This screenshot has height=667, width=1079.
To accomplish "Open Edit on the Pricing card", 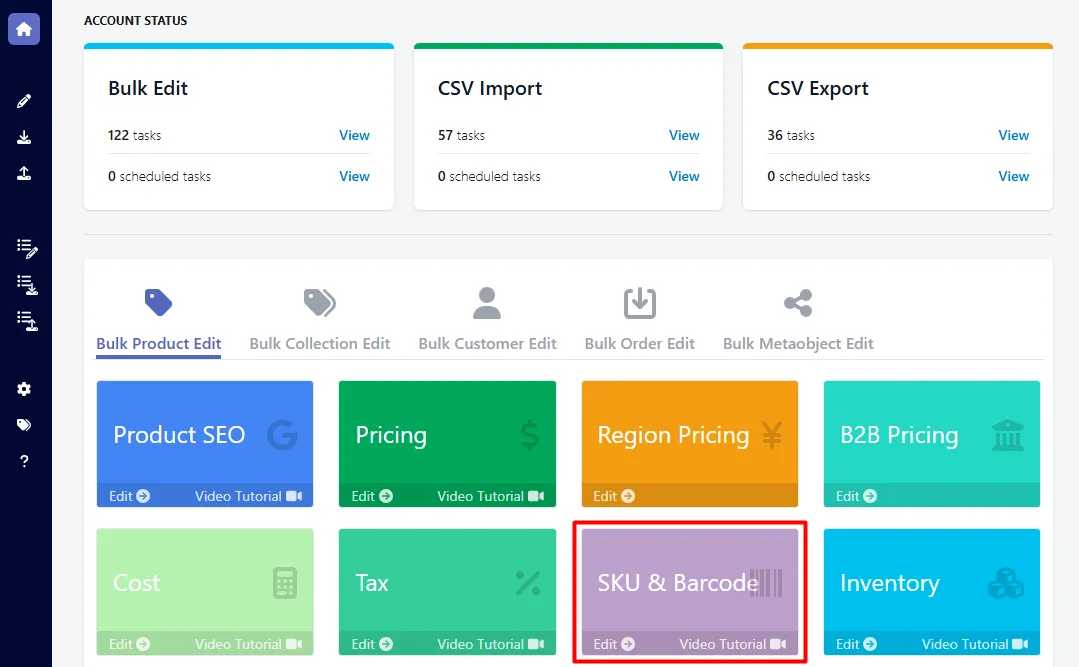I will pyautogui.click(x=372, y=496).
